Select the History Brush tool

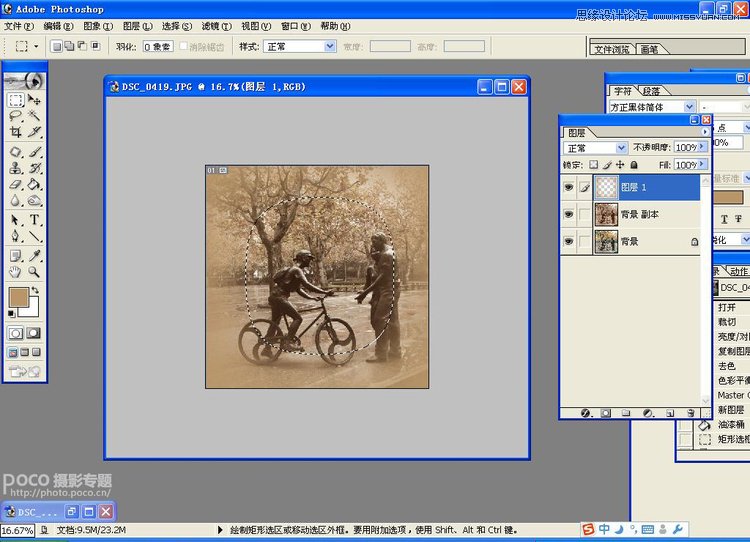click(34, 168)
